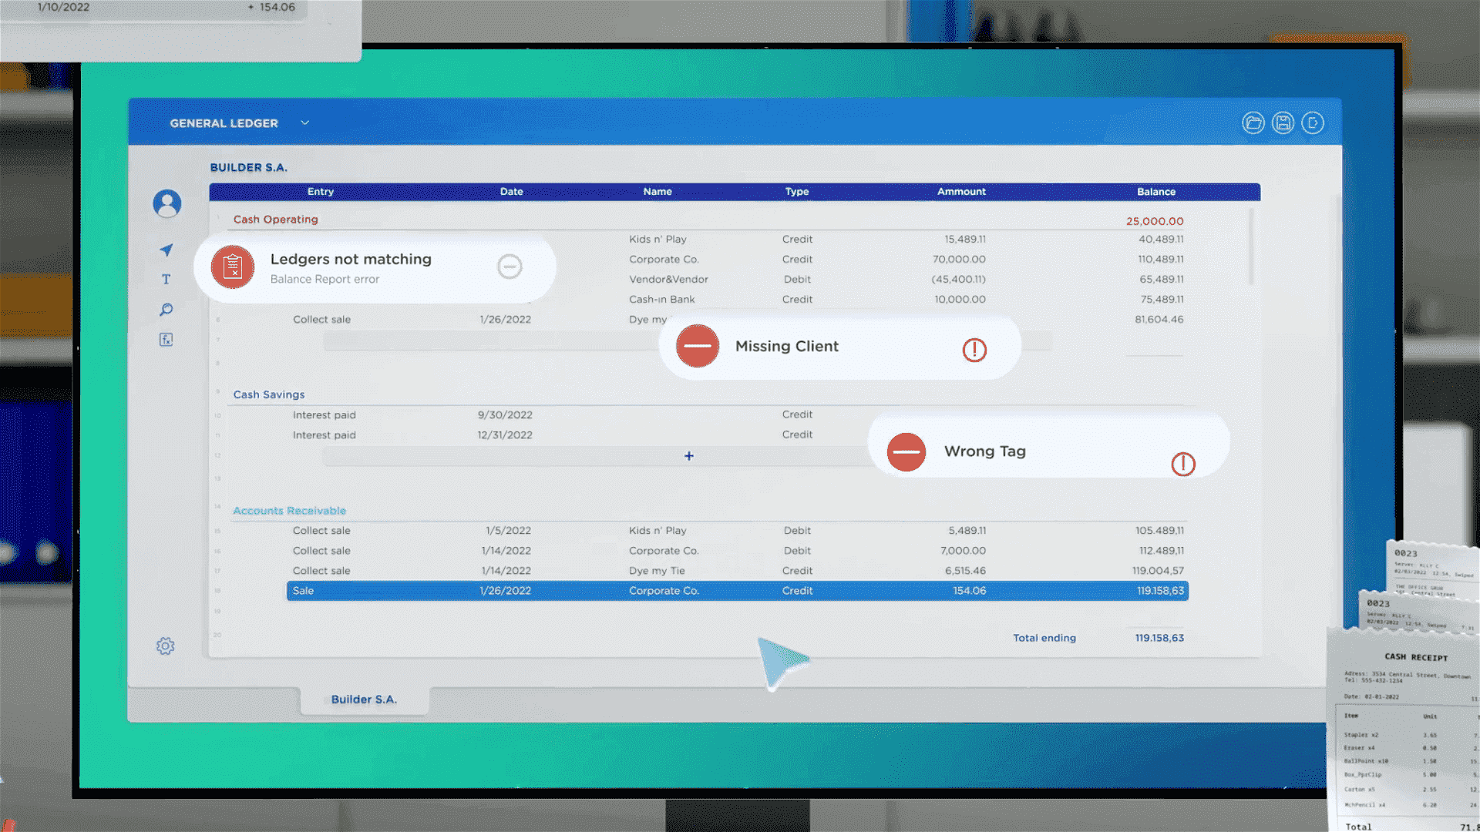The height and width of the screenshot is (832, 1480).
Task: Select the send arrow tool in the sidebar
Action: click(x=166, y=249)
